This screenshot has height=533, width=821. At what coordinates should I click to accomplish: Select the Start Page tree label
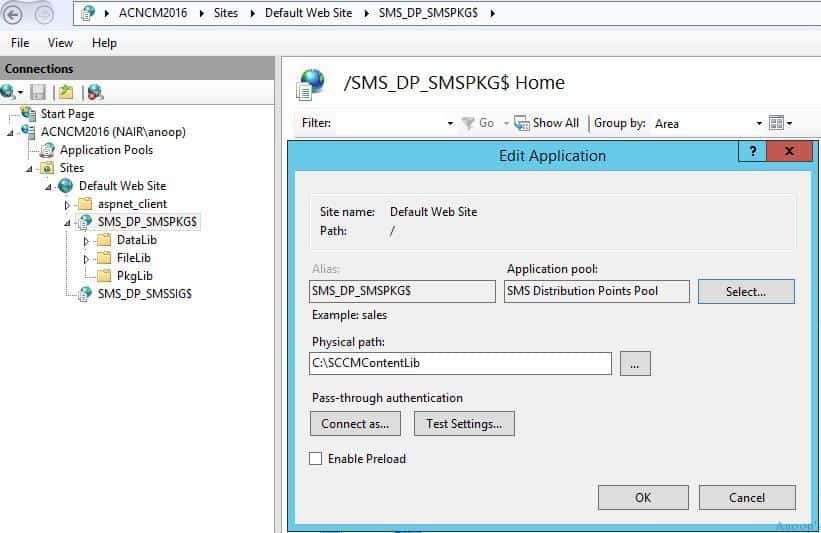pos(68,114)
